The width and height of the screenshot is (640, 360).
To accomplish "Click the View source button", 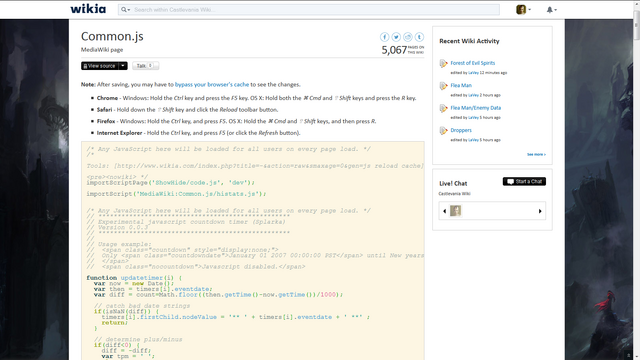I will (100, 66).
